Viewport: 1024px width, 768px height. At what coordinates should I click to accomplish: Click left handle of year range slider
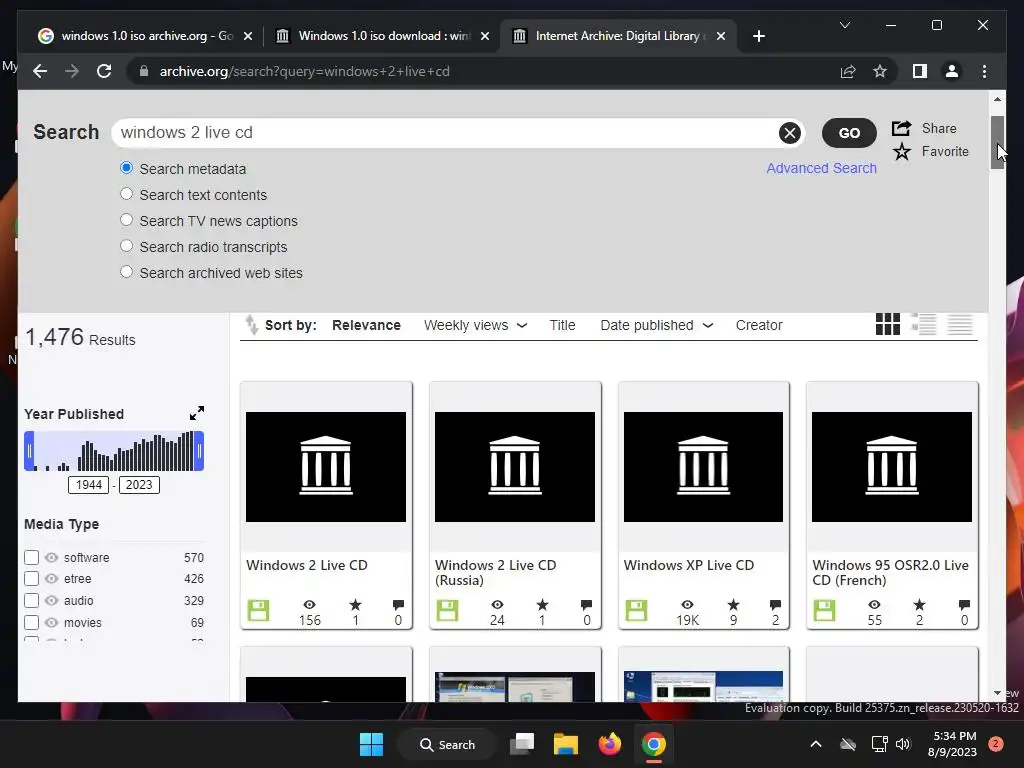(x=29, y=451)
